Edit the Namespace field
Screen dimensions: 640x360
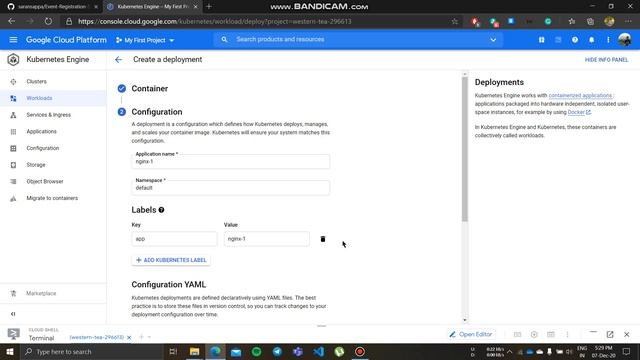pyautogui.click(x=231, y=188)
